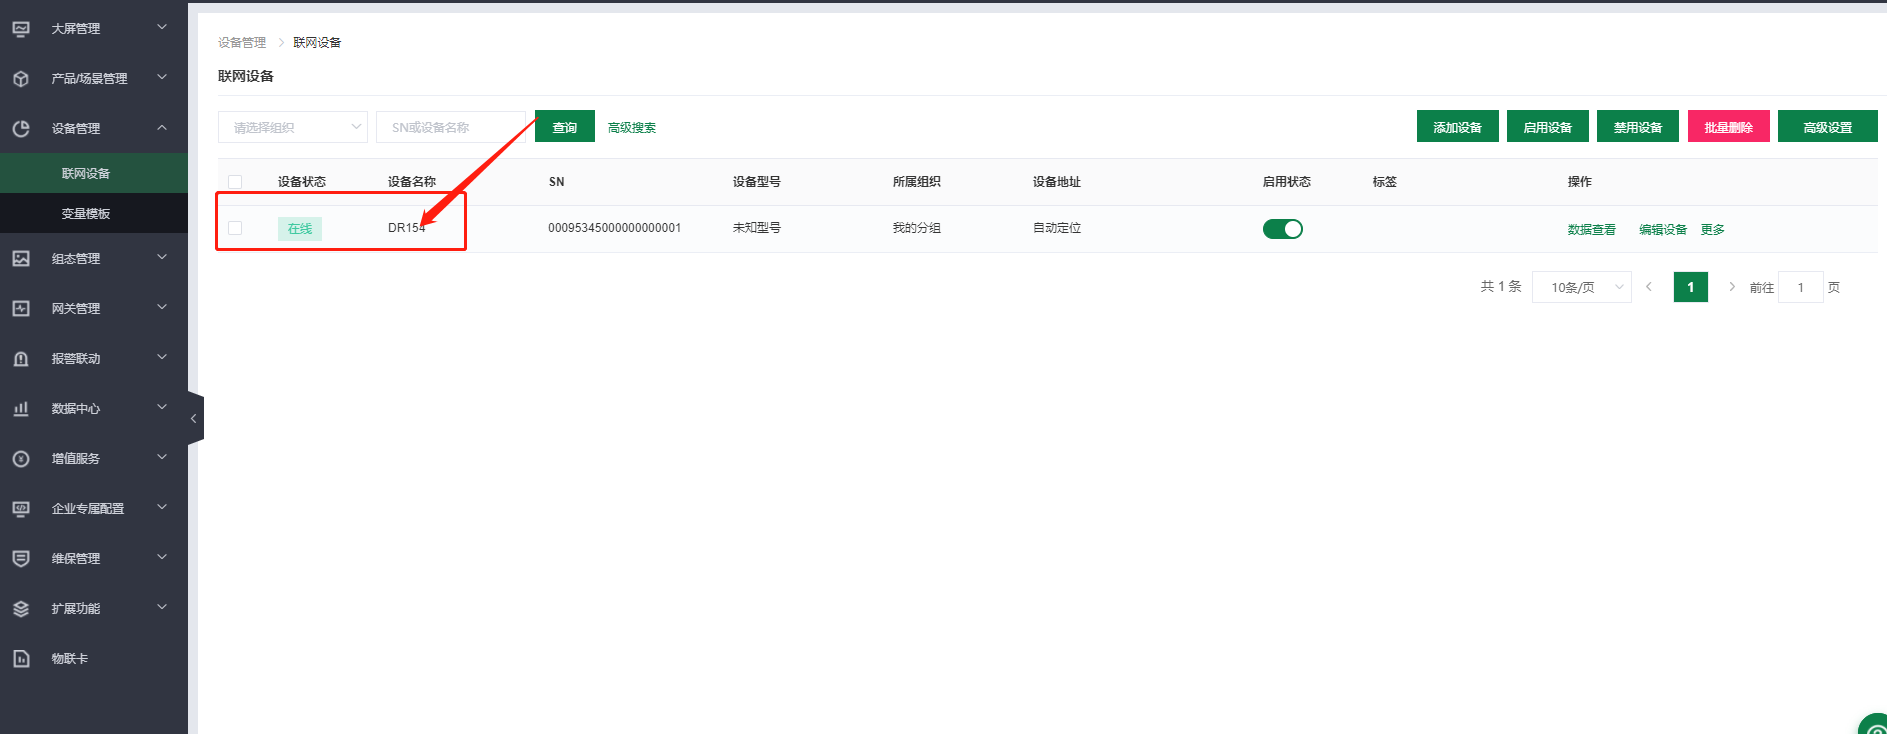Click the 启用设备 button
The width and height of the screenshot is (1887, 734).
[x=1548, y=127]
